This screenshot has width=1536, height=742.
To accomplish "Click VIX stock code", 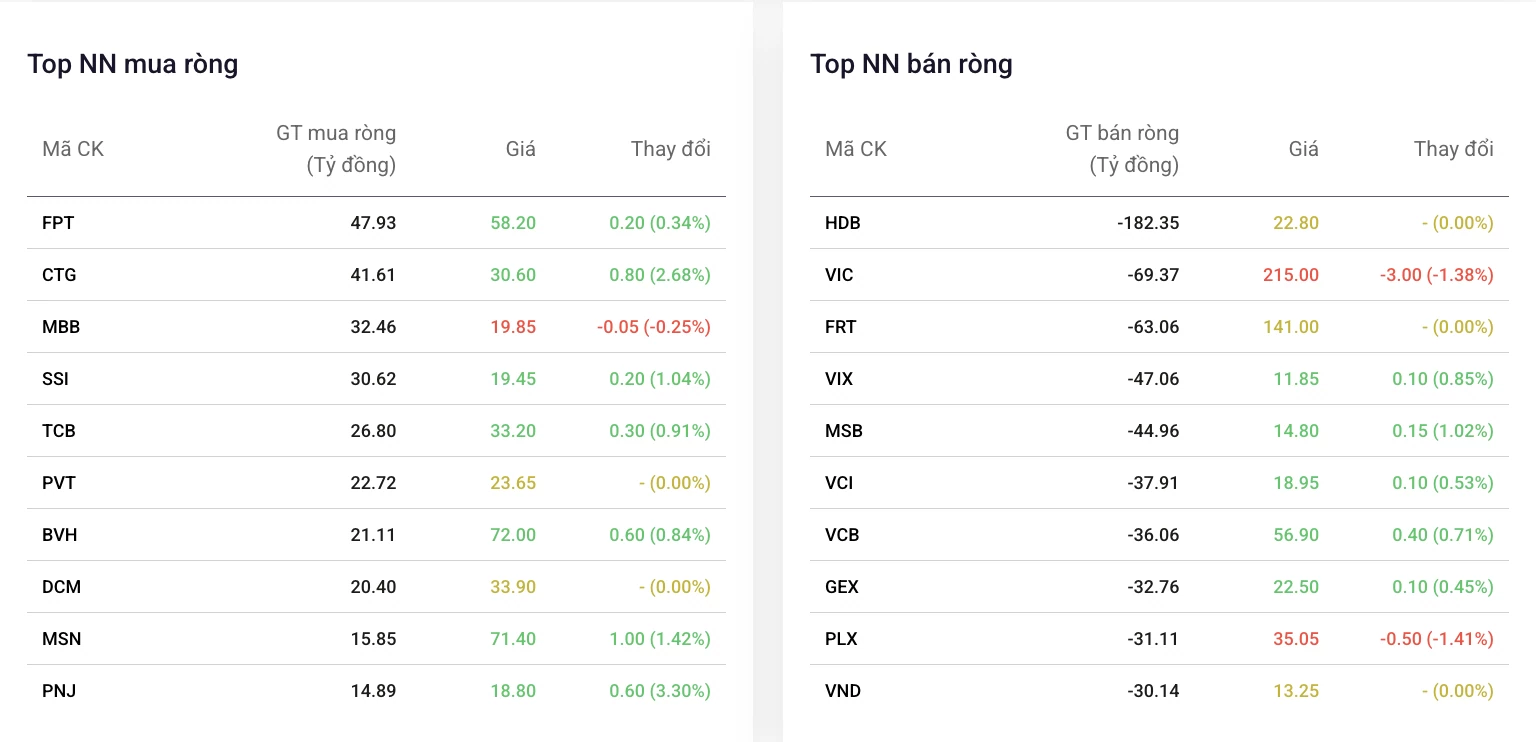I will (839, 379).
